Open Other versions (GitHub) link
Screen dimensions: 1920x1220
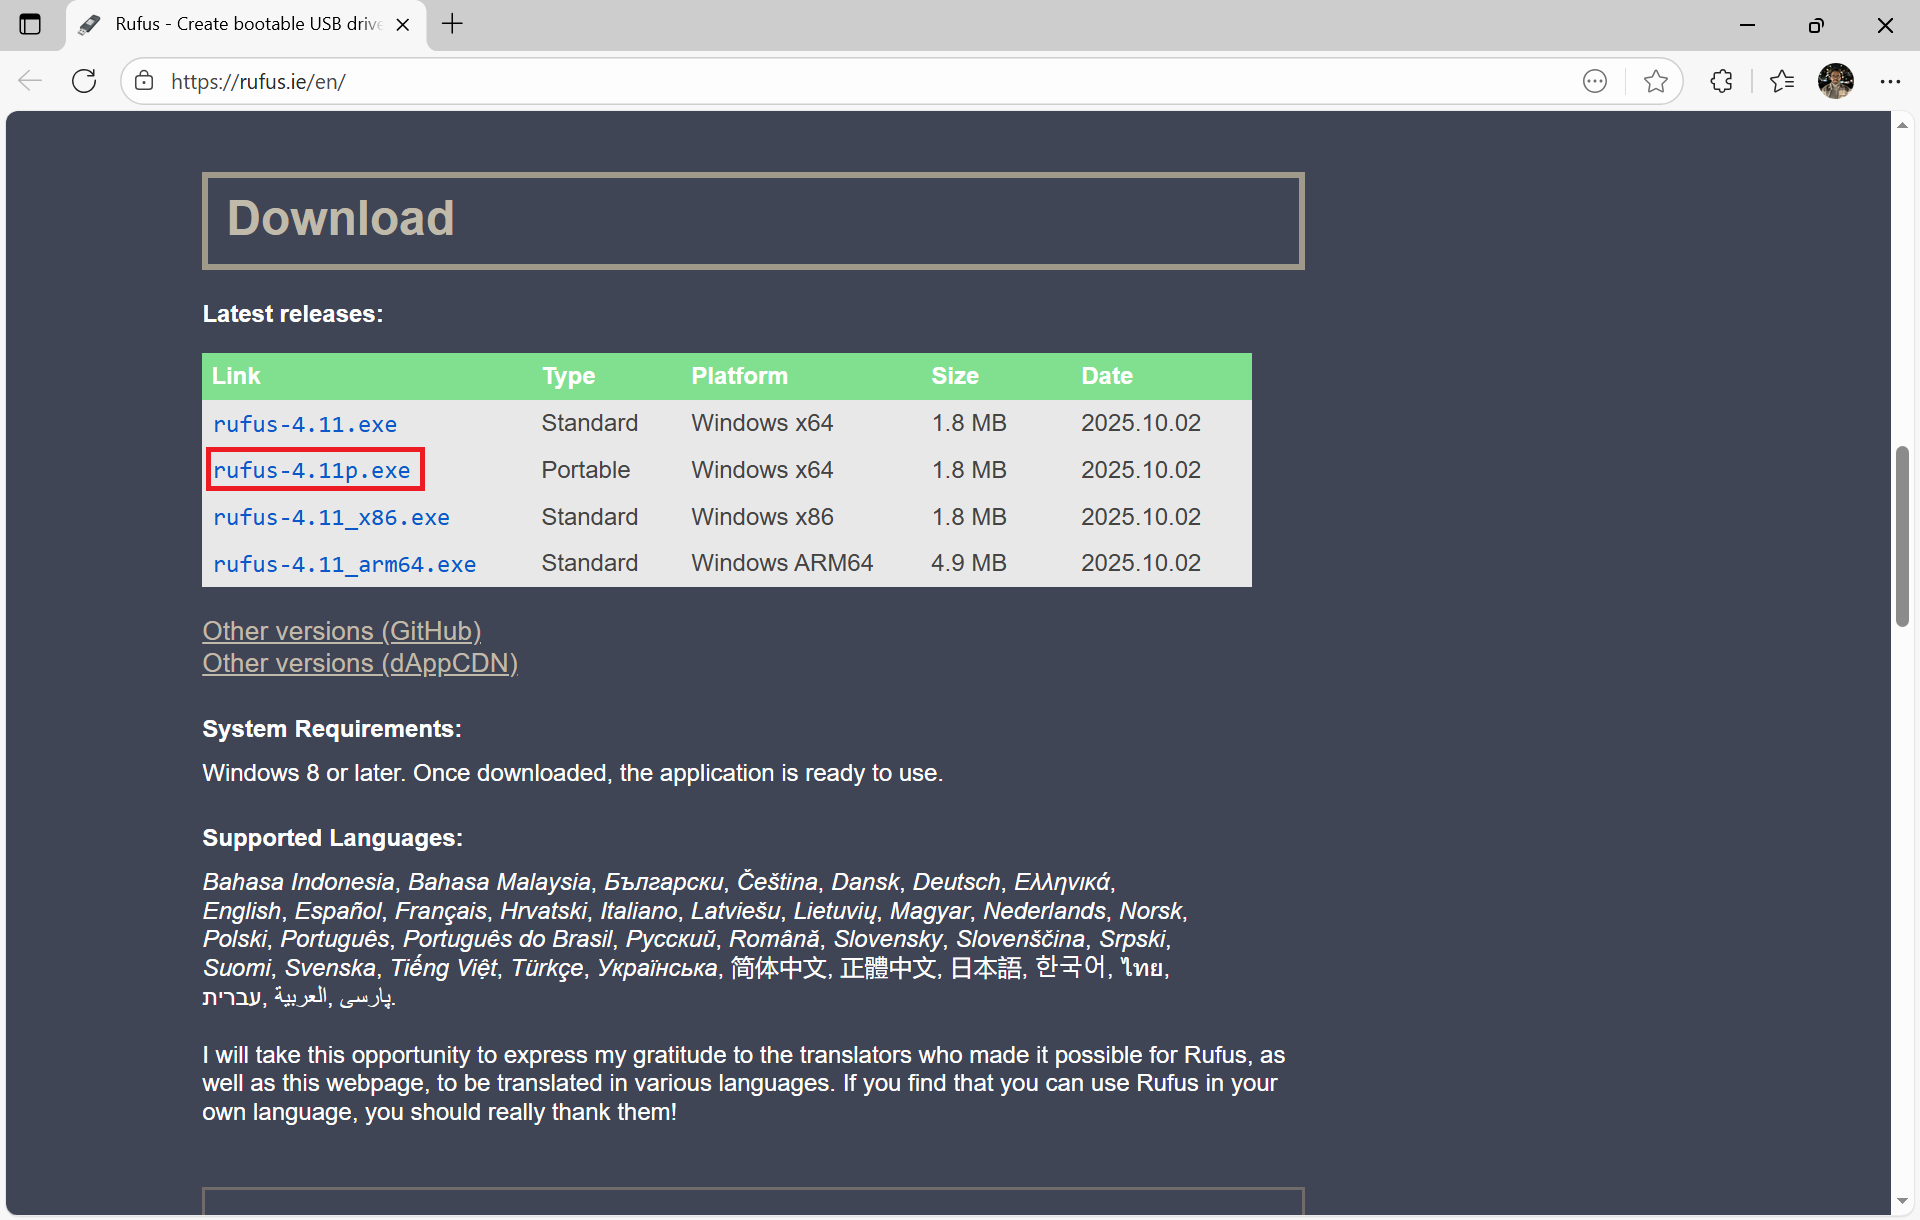pos(342,631)
